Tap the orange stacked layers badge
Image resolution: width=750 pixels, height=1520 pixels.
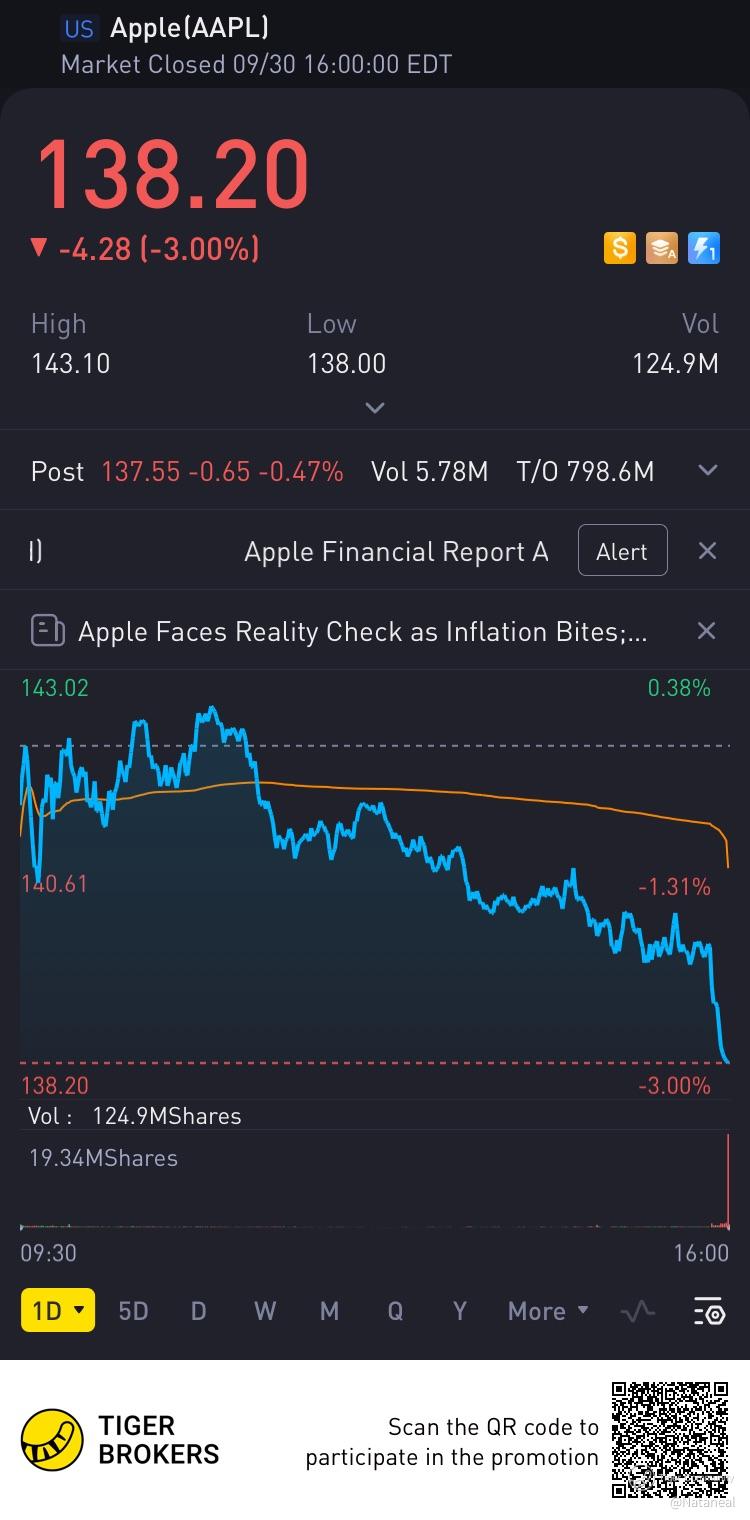662,247
